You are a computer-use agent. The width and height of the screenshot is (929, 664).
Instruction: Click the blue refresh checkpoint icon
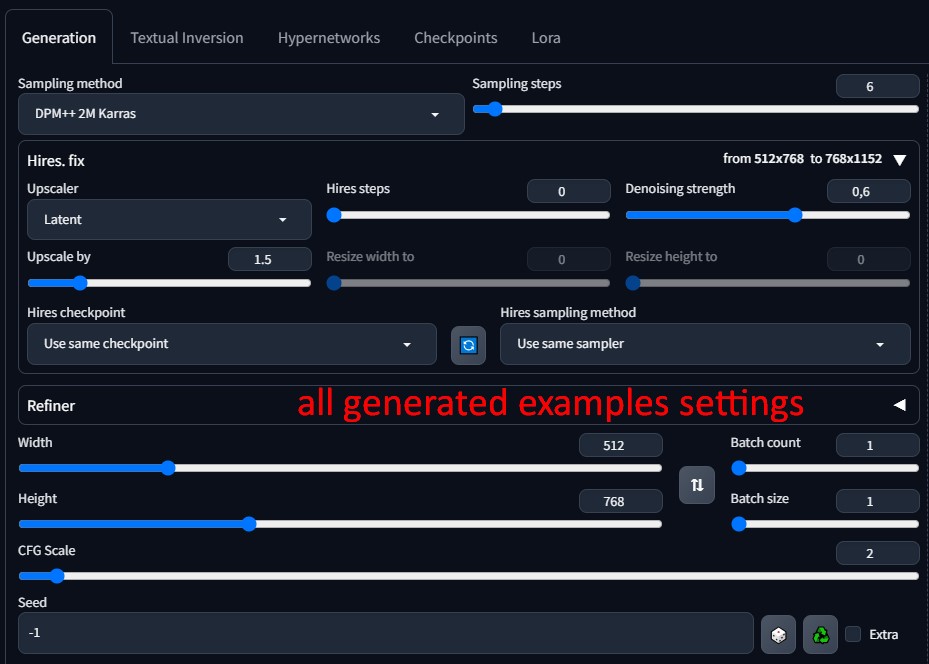pyautogui.click(x=468, y=345)
